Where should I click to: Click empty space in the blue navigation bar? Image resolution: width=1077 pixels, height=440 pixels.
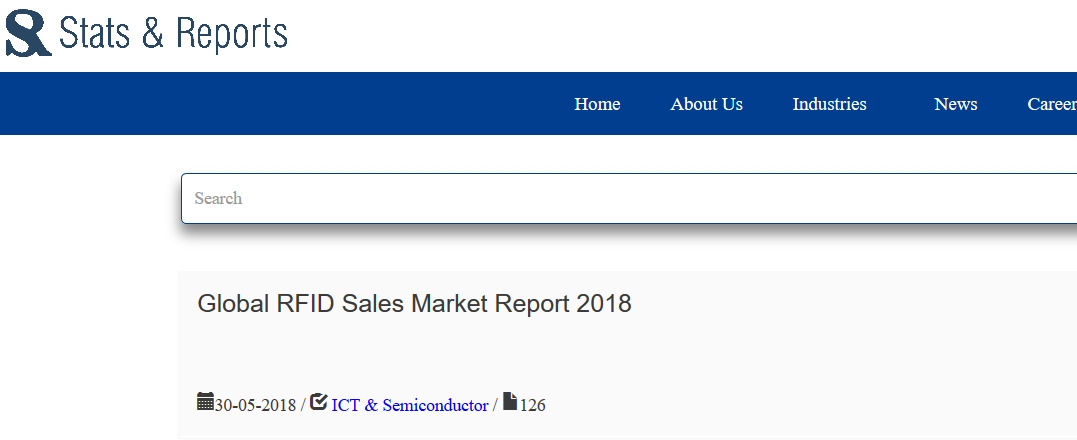click(x=275, y=104)
